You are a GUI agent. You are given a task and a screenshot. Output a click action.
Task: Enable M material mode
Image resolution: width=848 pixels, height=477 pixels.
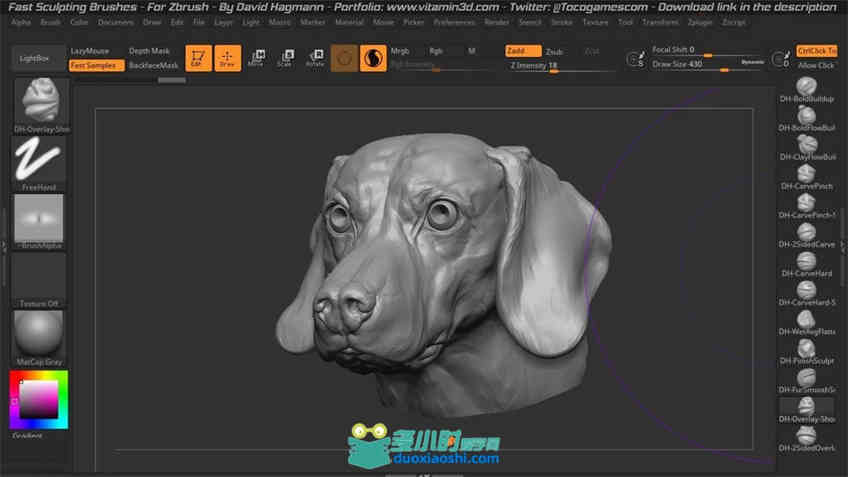click(x=472, y=51)
